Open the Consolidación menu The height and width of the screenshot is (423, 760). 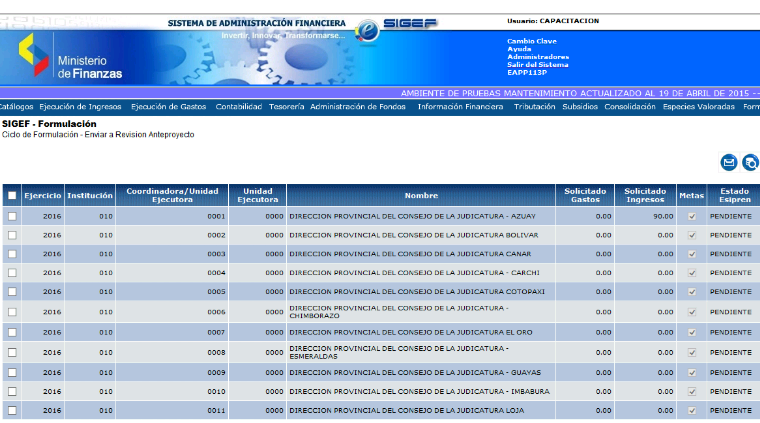630,107
